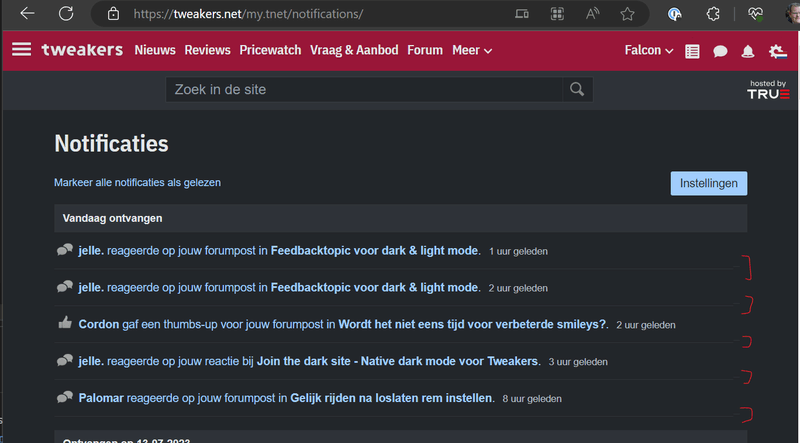800x443 pixels.
Task: Open the Vraag & Aanbod menu item
Action: [x=354, y=50]
